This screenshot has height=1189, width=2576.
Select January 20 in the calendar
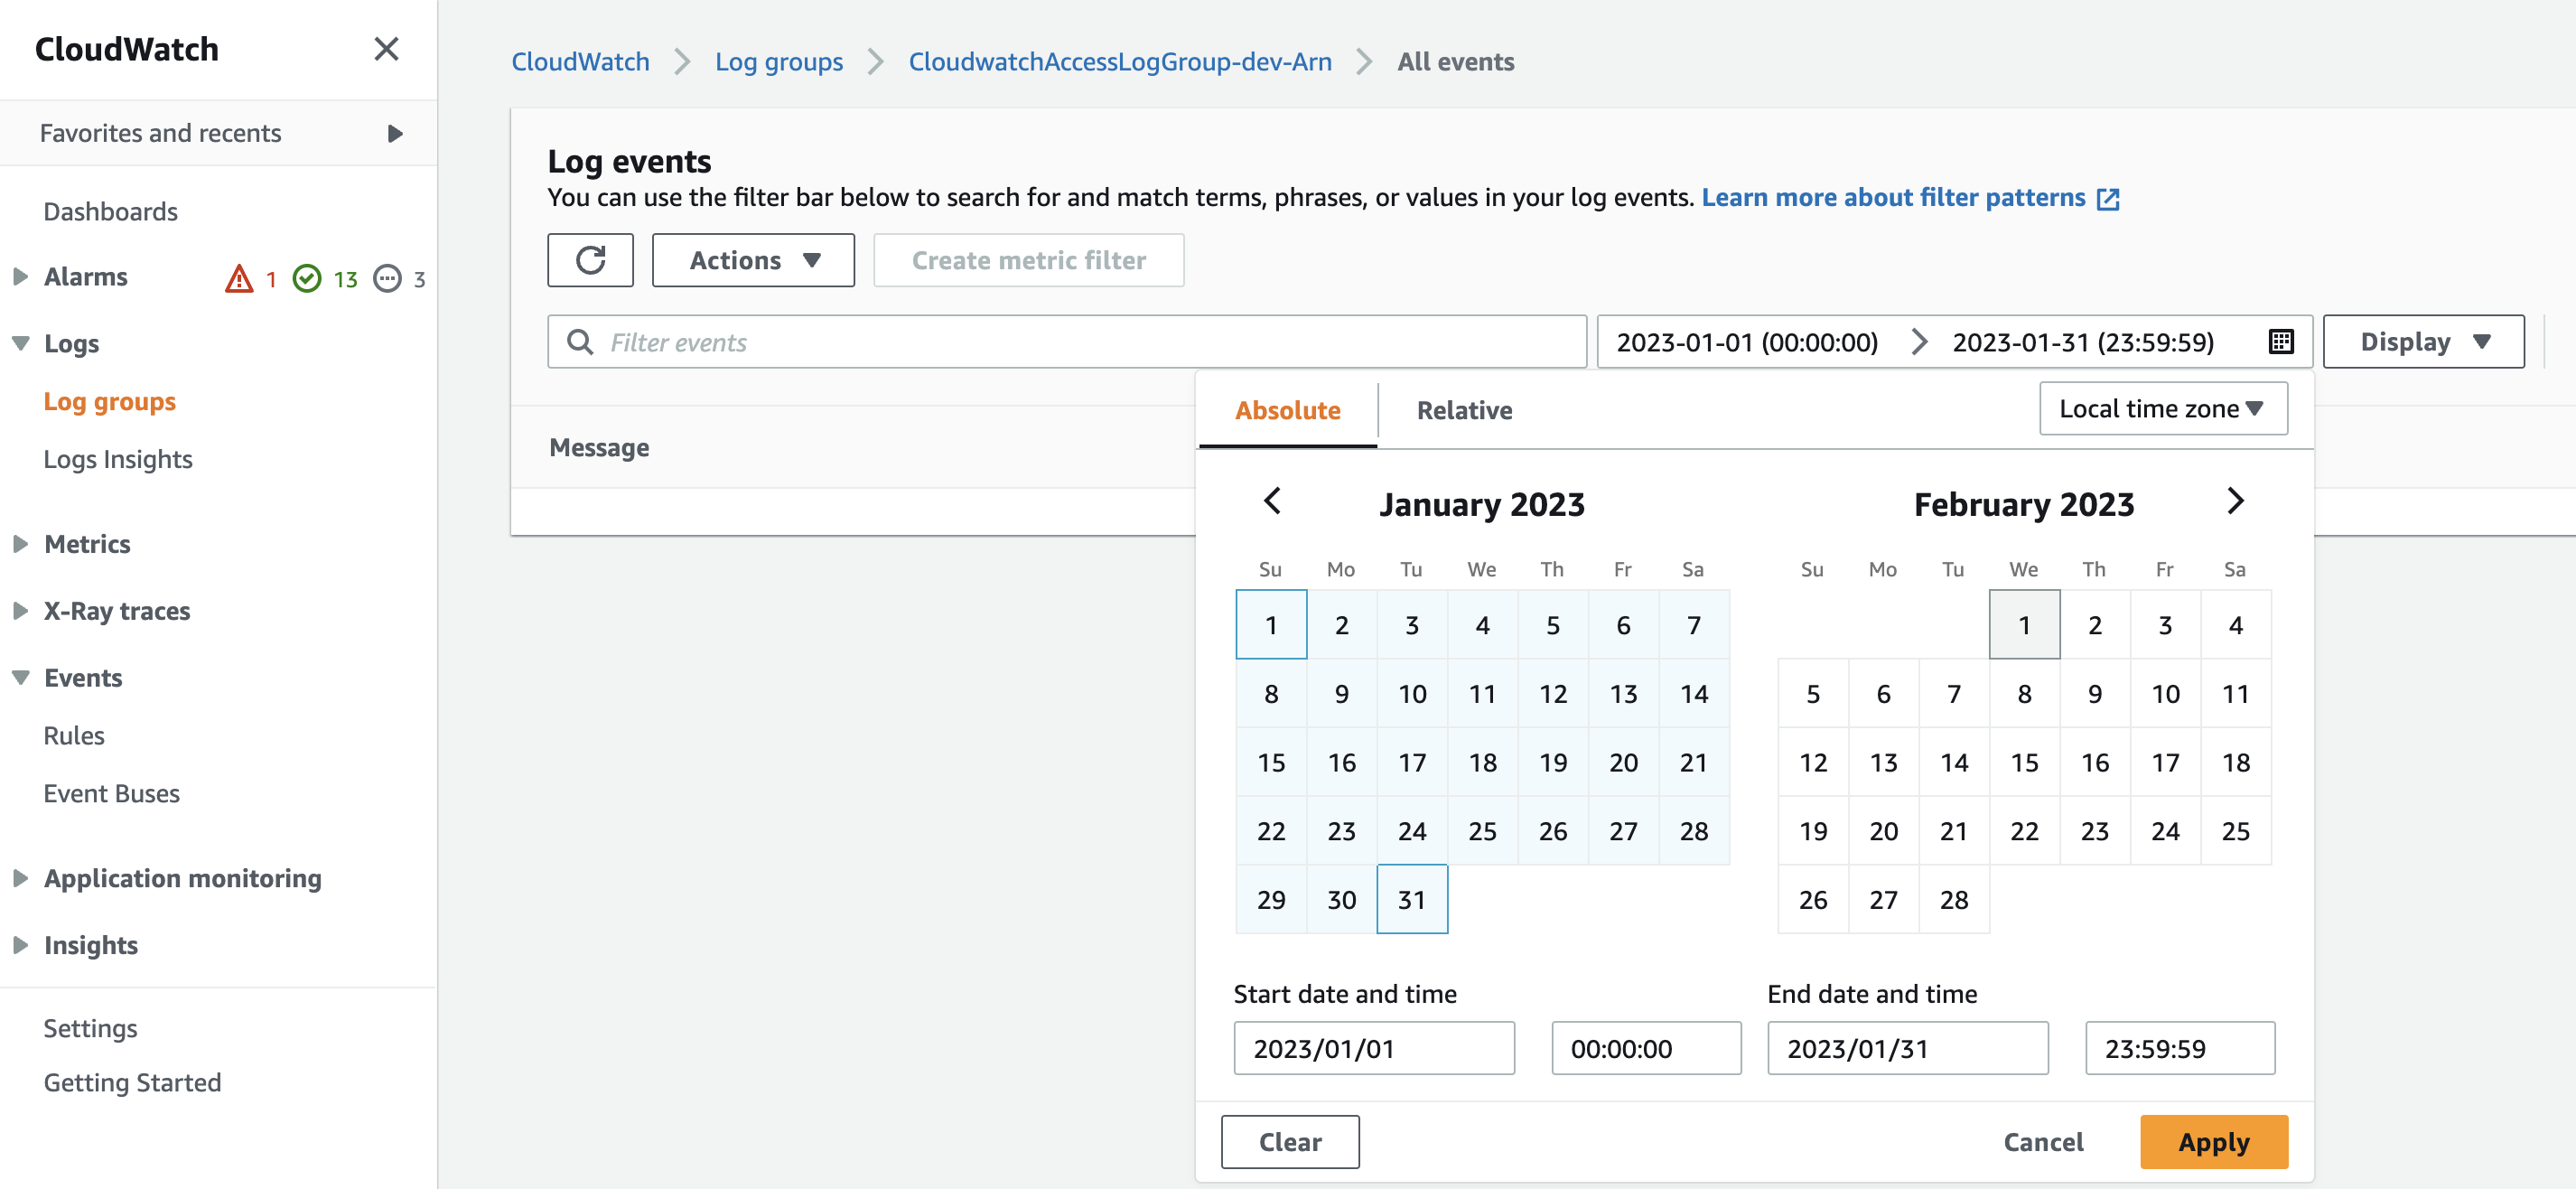pos(1623,763)
